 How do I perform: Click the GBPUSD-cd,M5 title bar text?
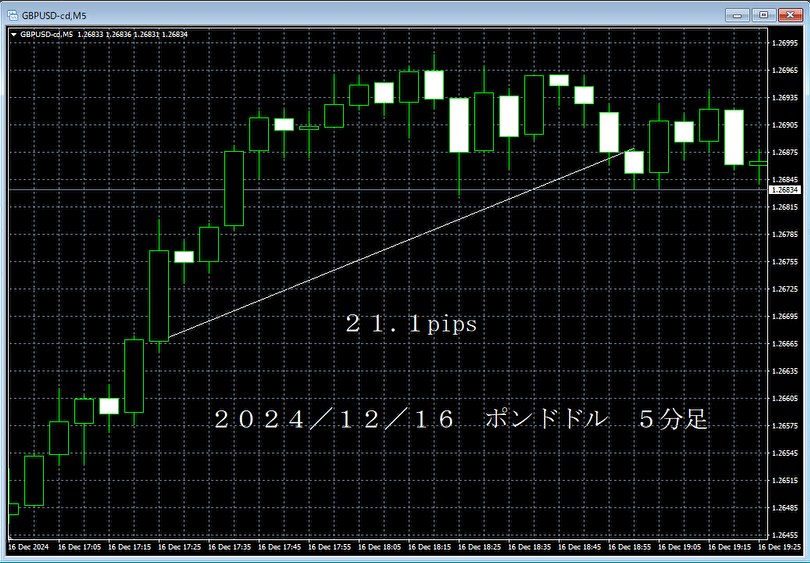pyautogui.click(x=54, y=15)
